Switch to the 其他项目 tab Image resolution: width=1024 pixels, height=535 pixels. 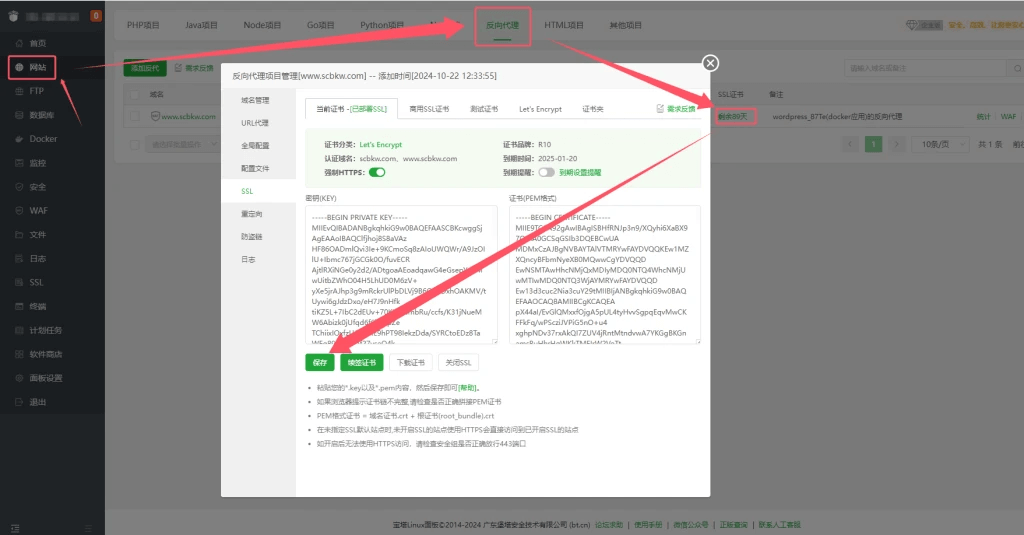pyautogui.click(x=626, y=25)
